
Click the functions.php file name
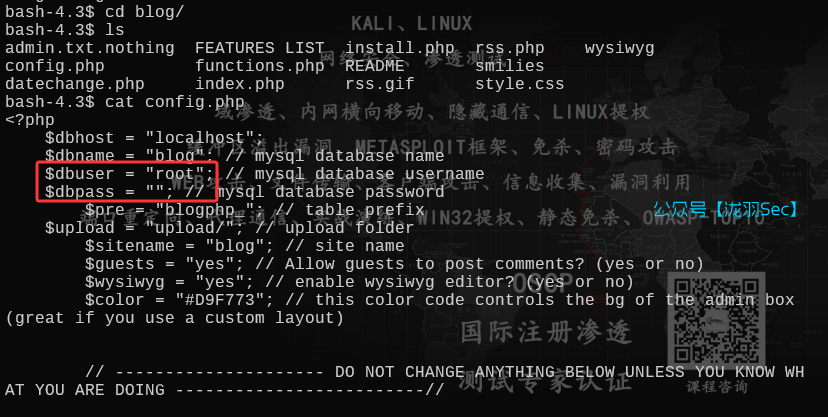click(x=260, y=66)
